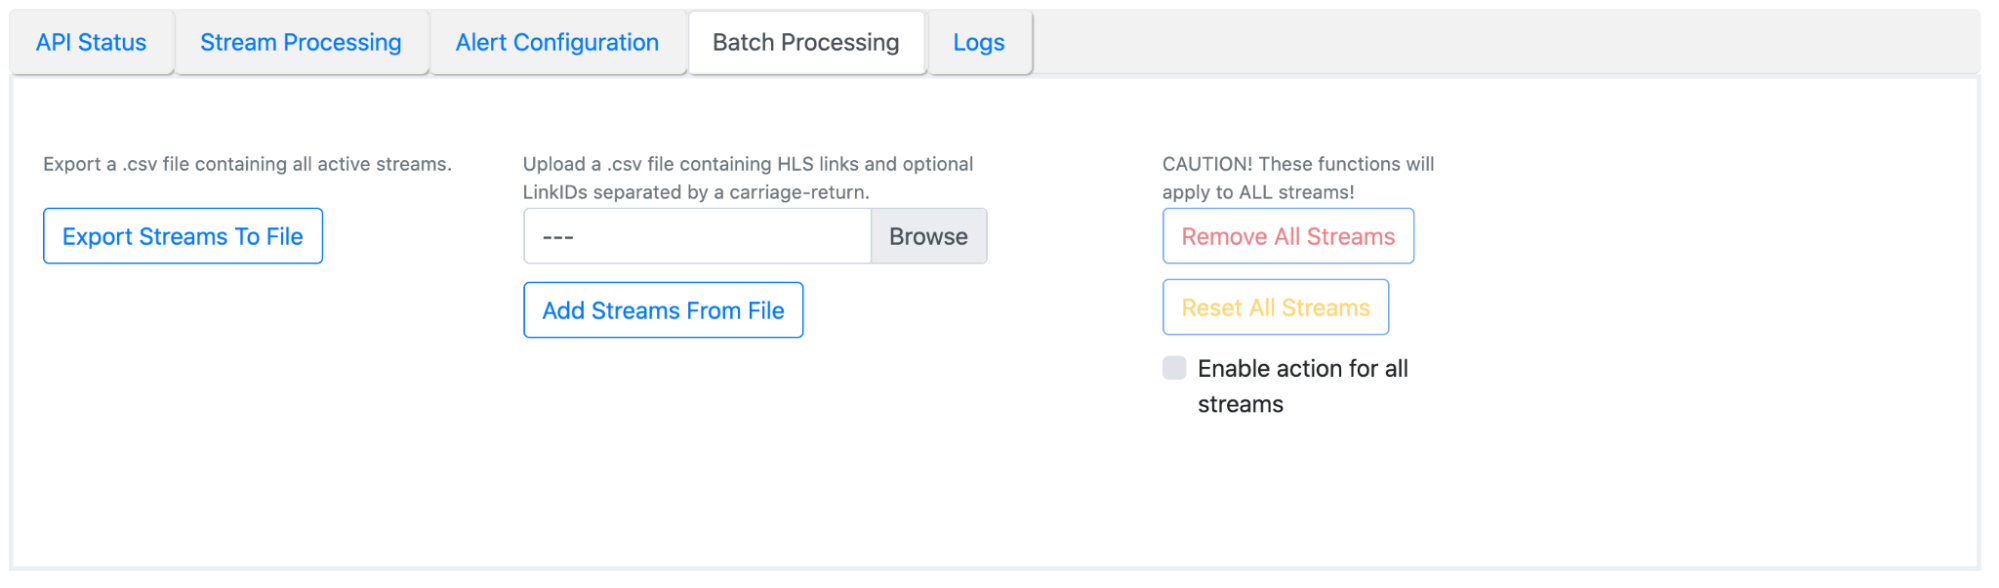
Task: Click the 'Upload a .csv file' instruction text
Action: [x=747, y=164]
